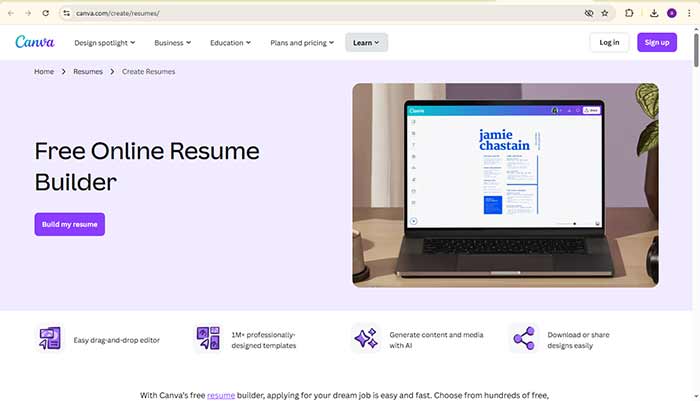Click 1M+ professionally-designed templates text
This screenshot has width=700, height=401.
pos(263,340)
